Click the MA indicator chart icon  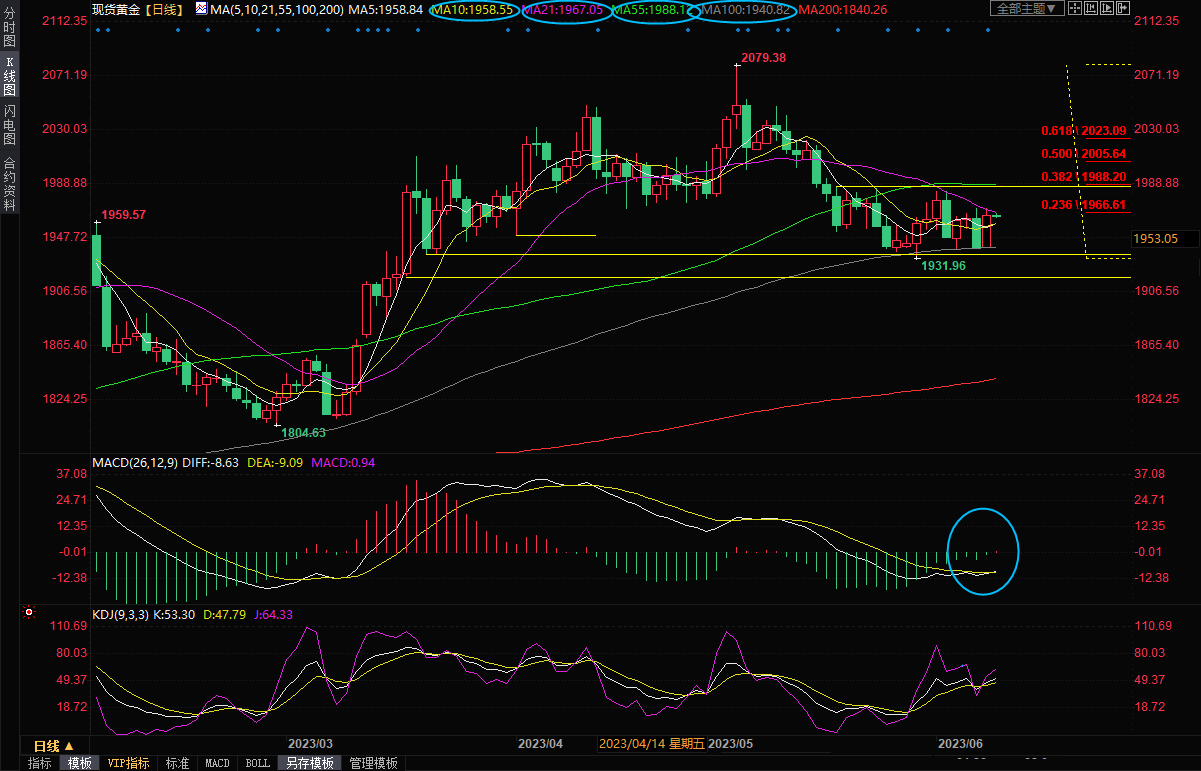[201, 9]
